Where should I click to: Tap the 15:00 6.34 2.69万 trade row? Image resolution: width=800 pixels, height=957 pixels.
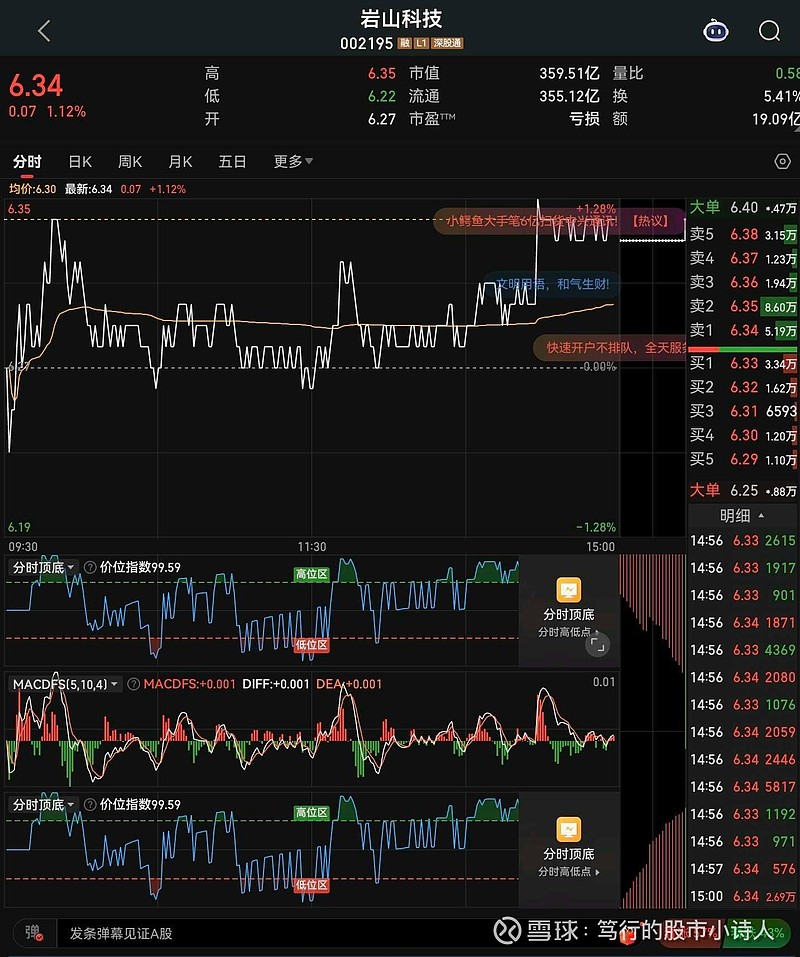tap(743, 896)
